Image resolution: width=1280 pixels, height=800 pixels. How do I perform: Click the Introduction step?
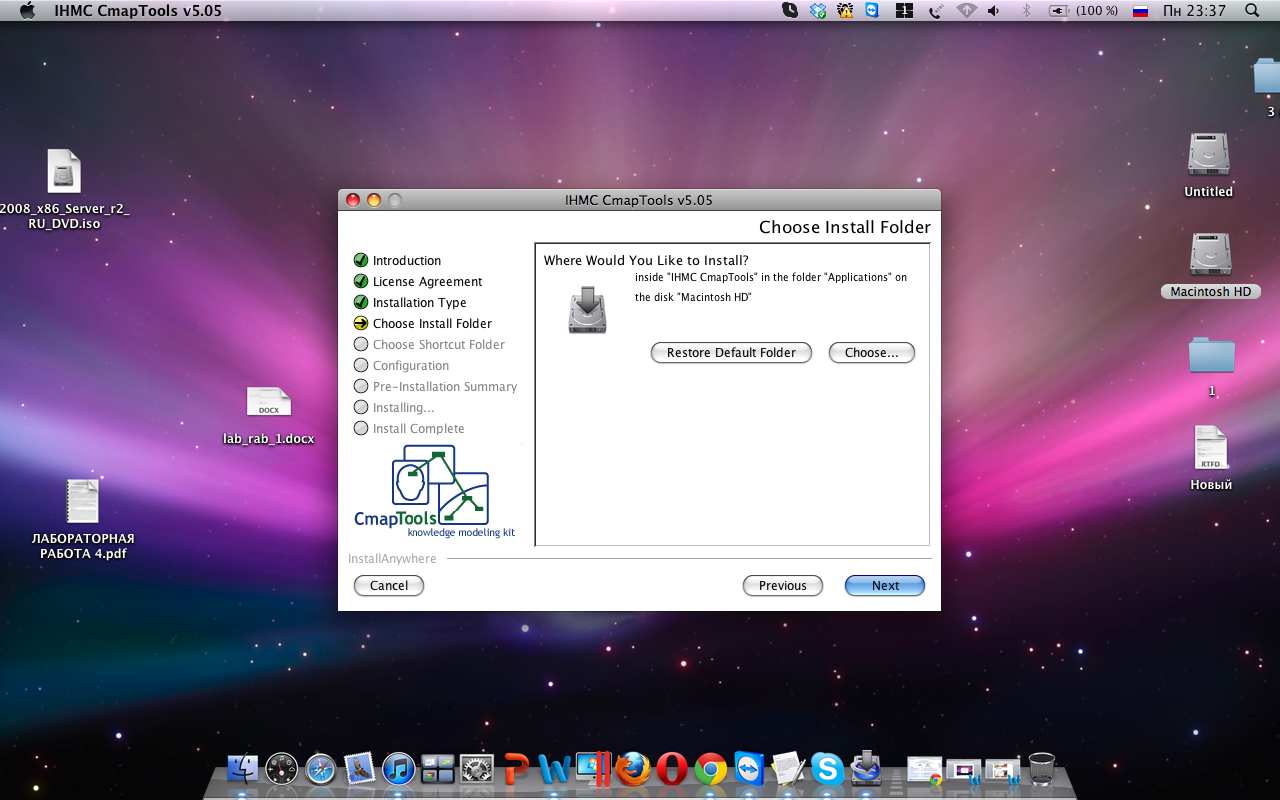(397, 260)
